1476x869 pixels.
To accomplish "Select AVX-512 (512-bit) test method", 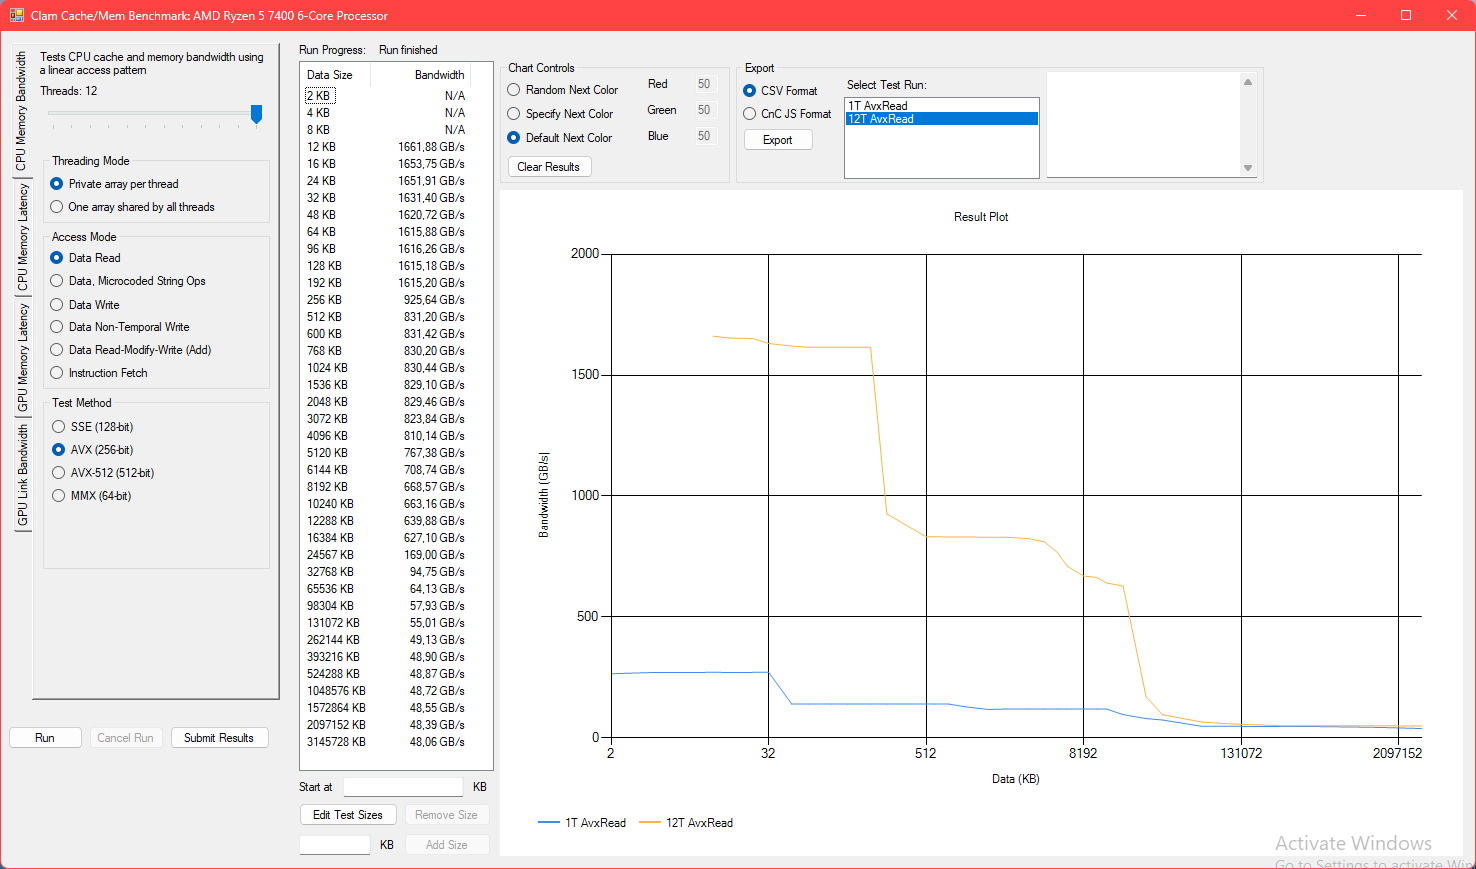I will 59,473.
